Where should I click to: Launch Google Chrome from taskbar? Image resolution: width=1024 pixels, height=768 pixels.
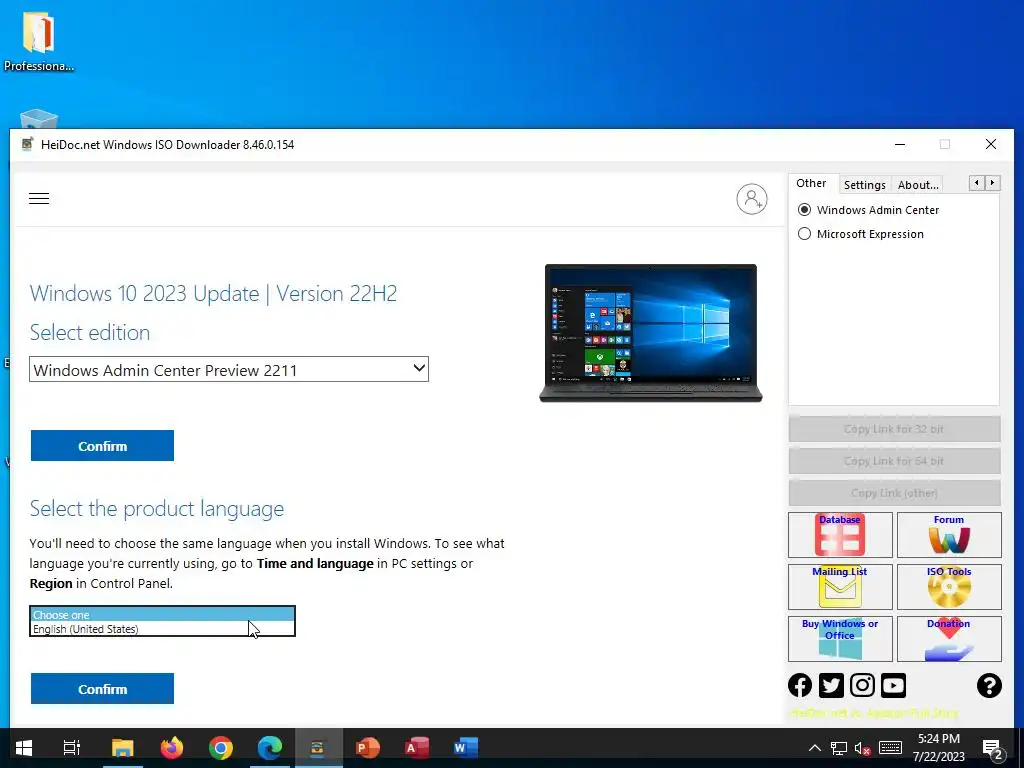click(x=221, y=748)
